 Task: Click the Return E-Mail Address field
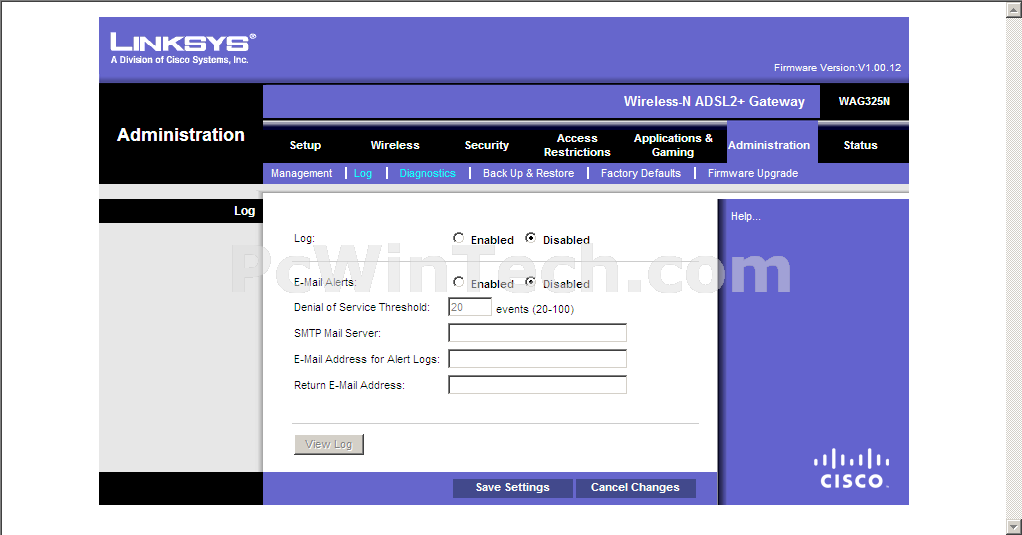[x=538, y=385]
